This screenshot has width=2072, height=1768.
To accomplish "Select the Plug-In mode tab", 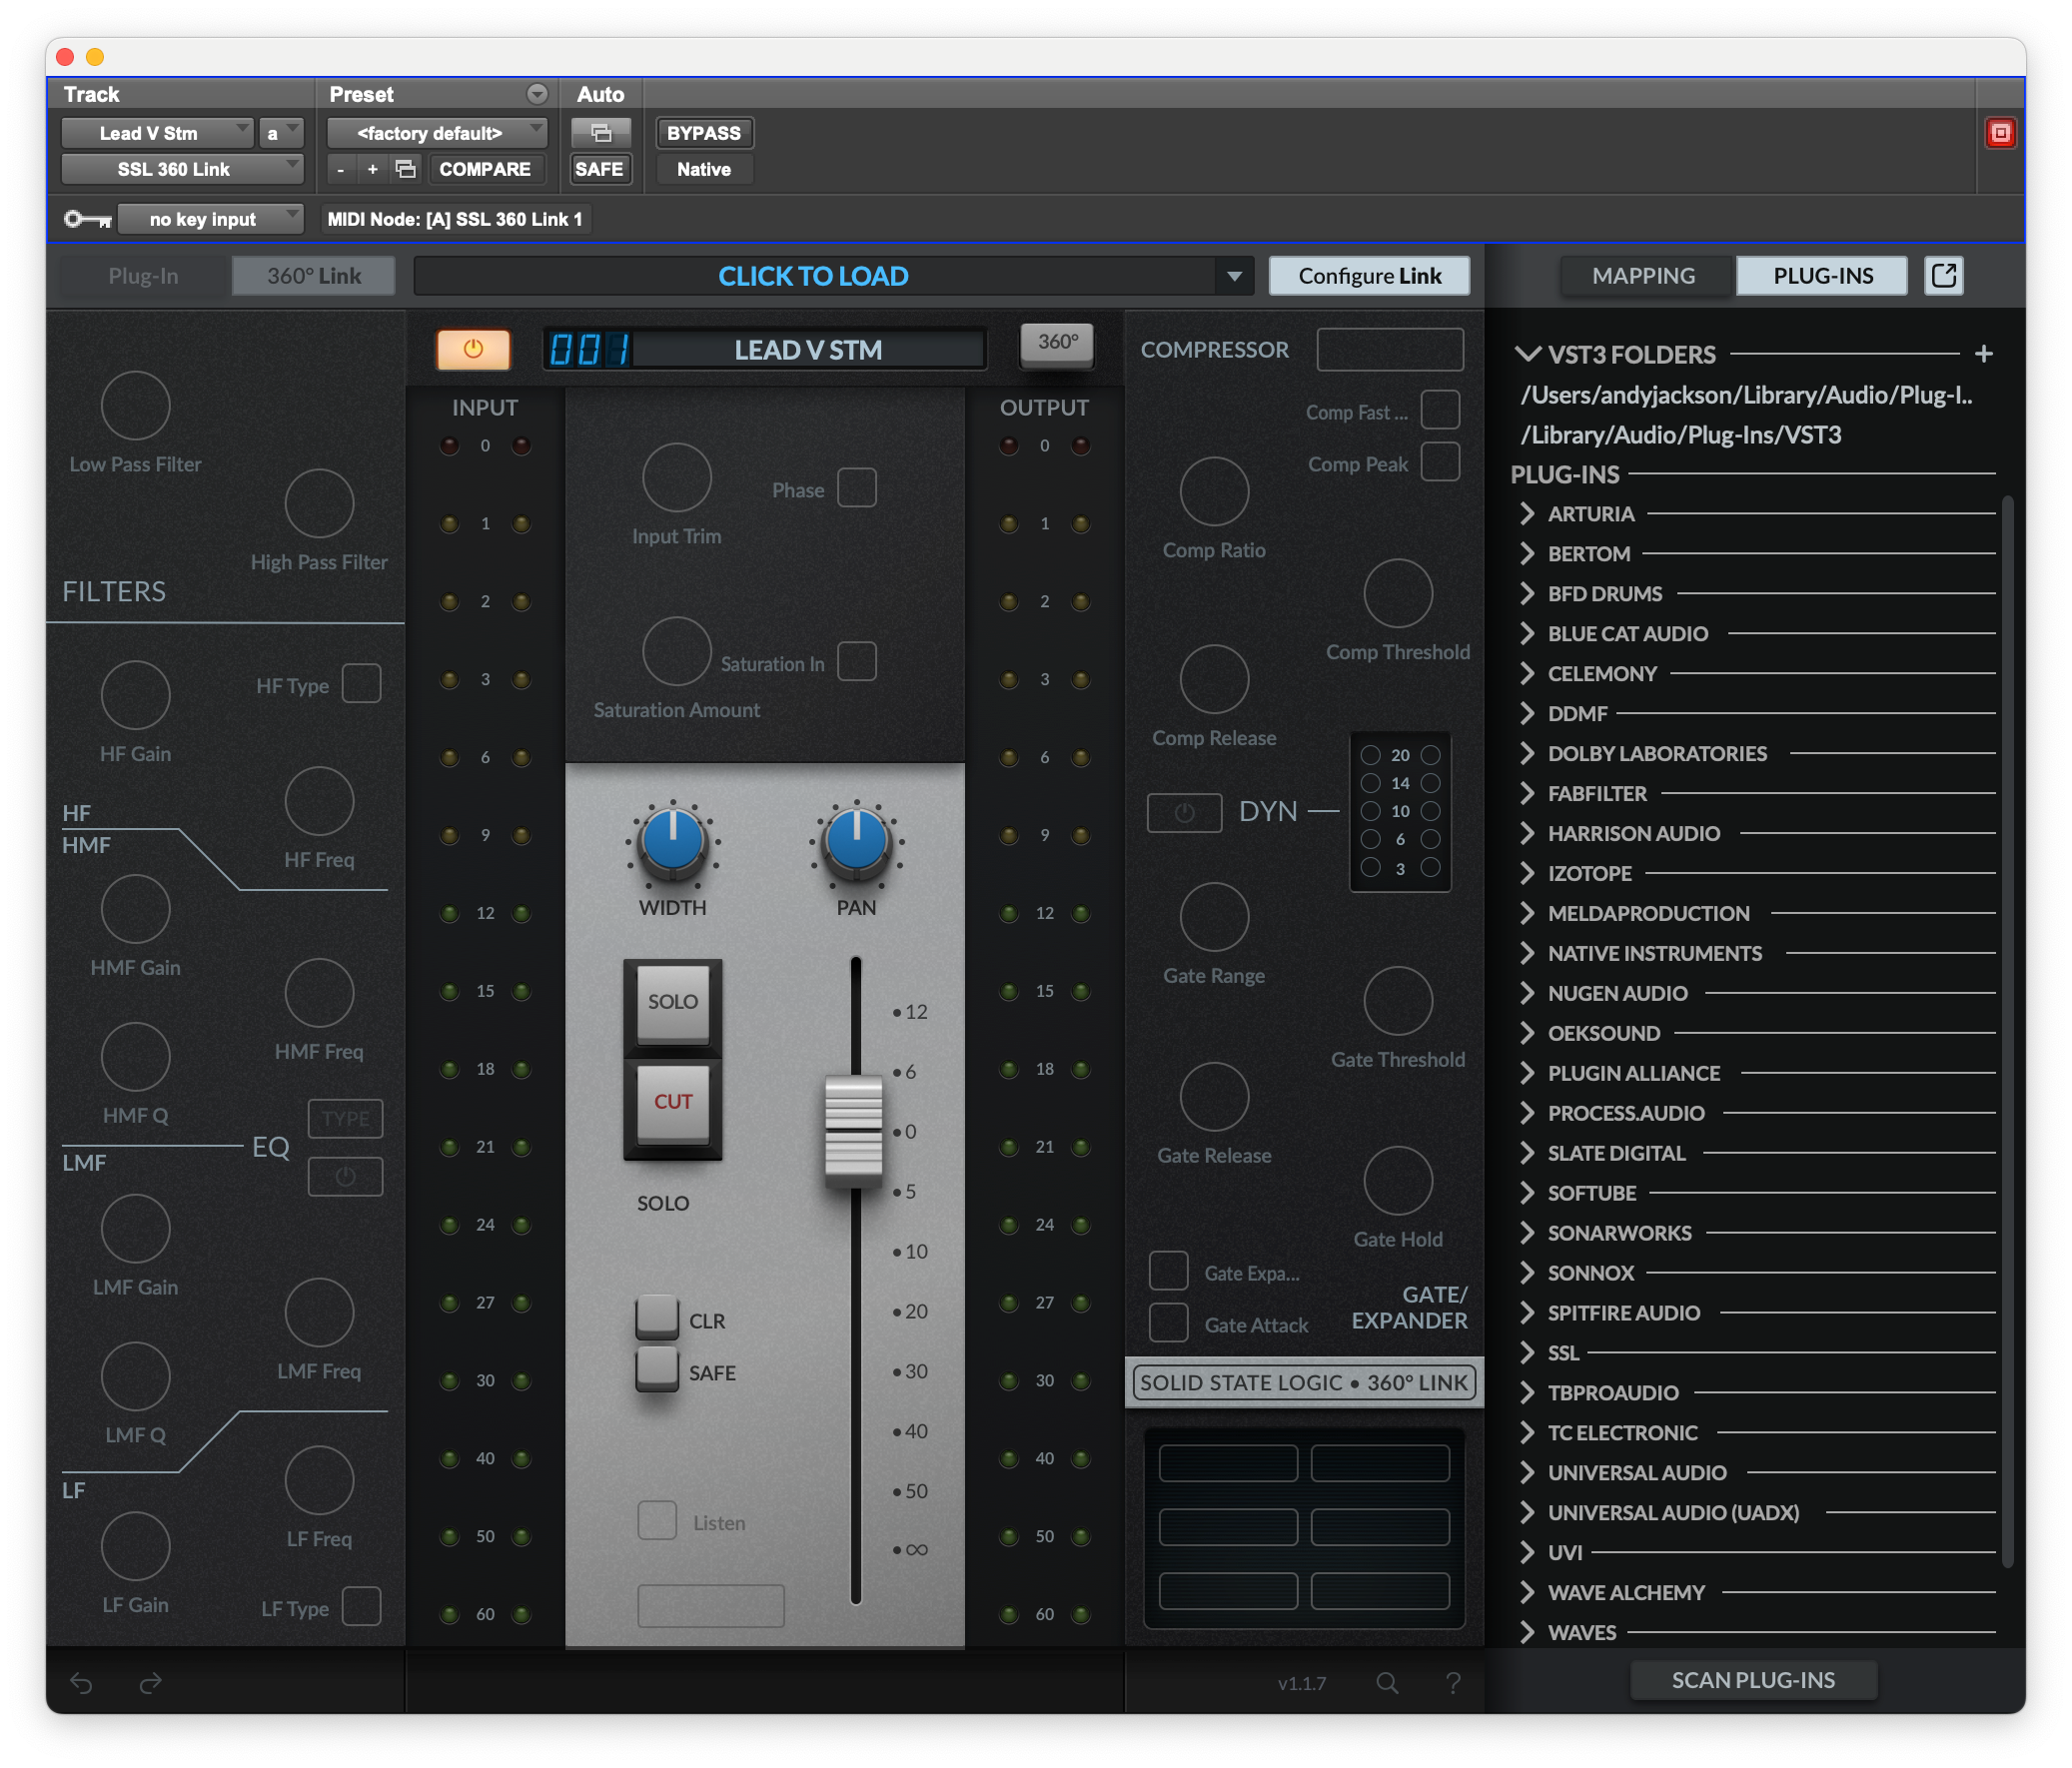I will pos(143,276).
